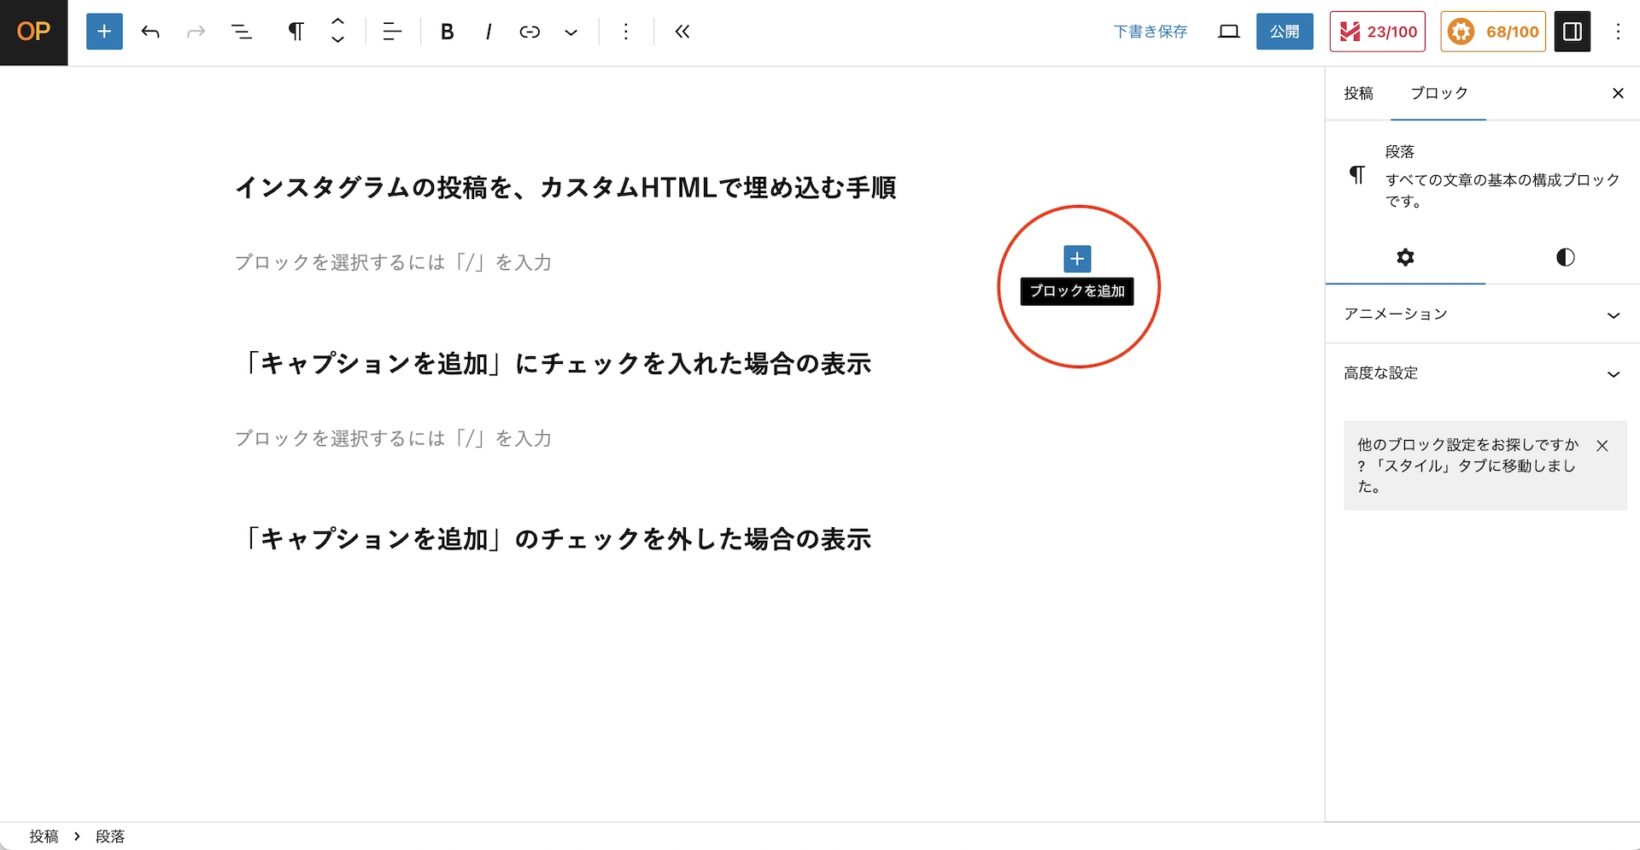The image size is (1640, 850).
Task: Click the 下書き保存 save draft link
Action: tap(1150, 32)
